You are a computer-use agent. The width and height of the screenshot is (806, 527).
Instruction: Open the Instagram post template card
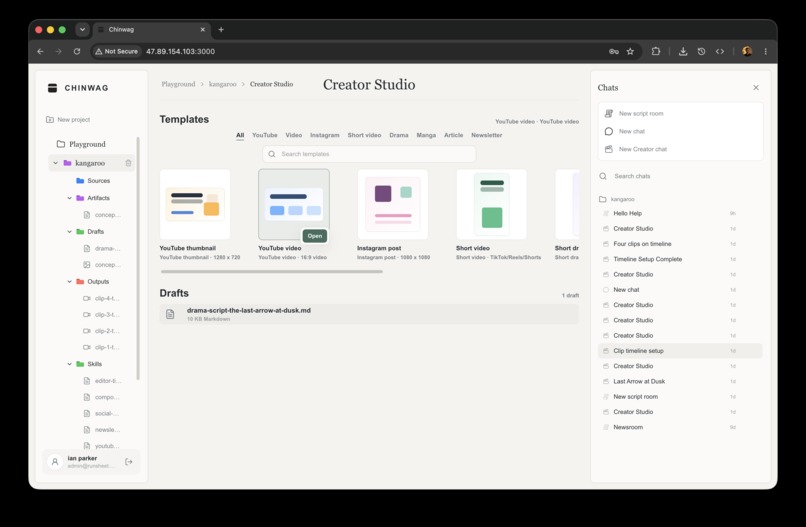pos(393,204)
